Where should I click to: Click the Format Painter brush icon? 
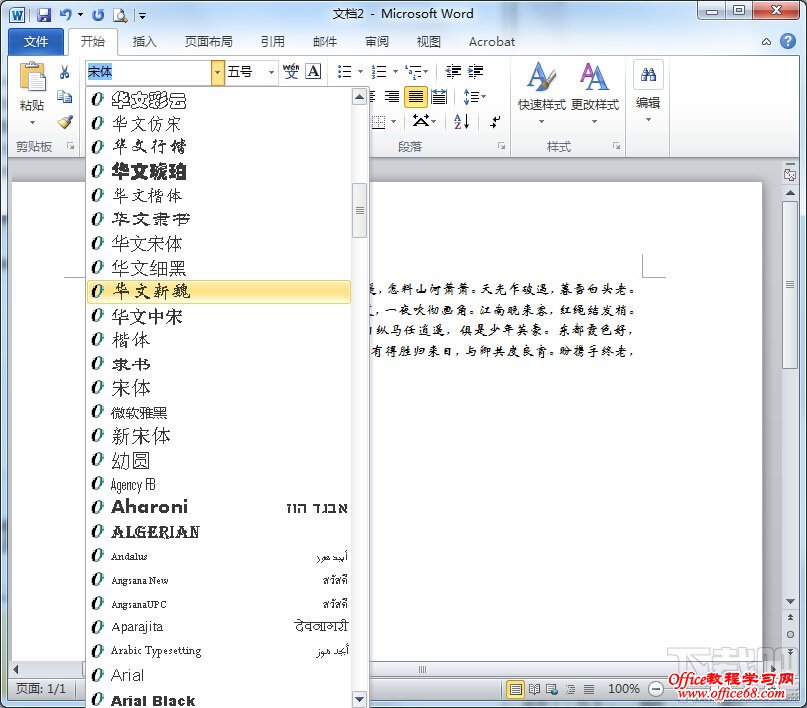tap(65, 122)
